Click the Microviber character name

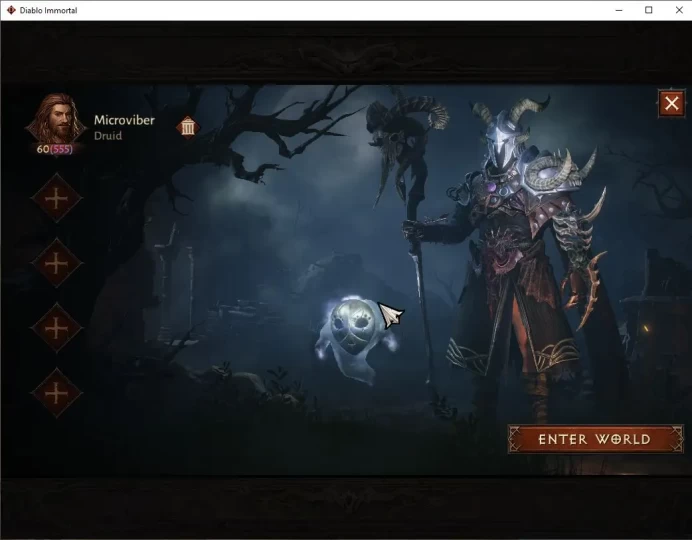point(124,120)
